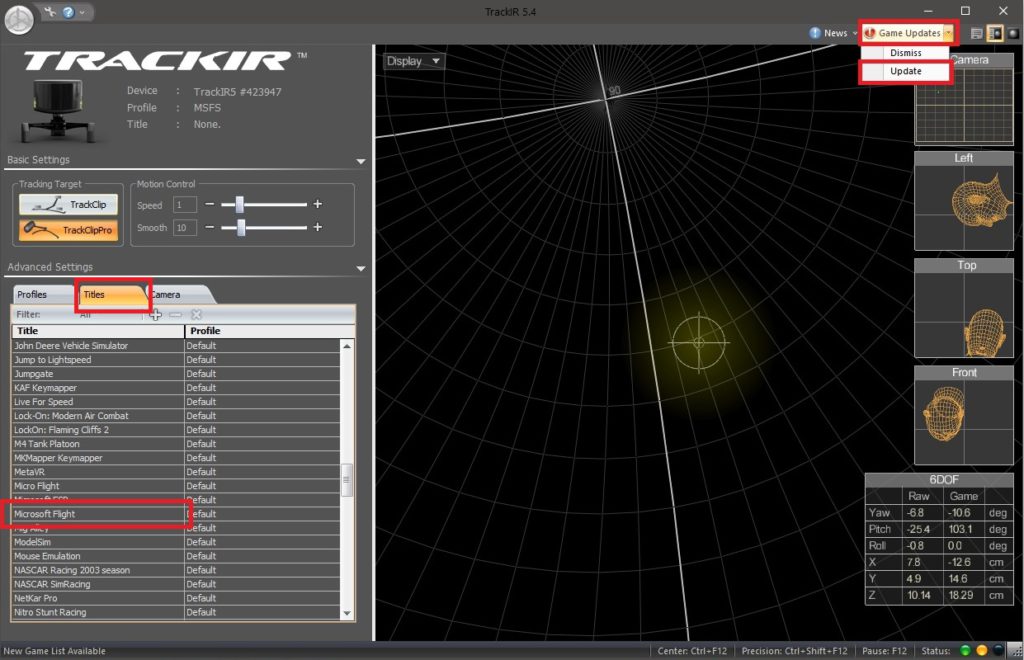This screenshot has width=1024, height=660.
Task: Increase Smooth with the plus button
Action: [x=318, y=227]
